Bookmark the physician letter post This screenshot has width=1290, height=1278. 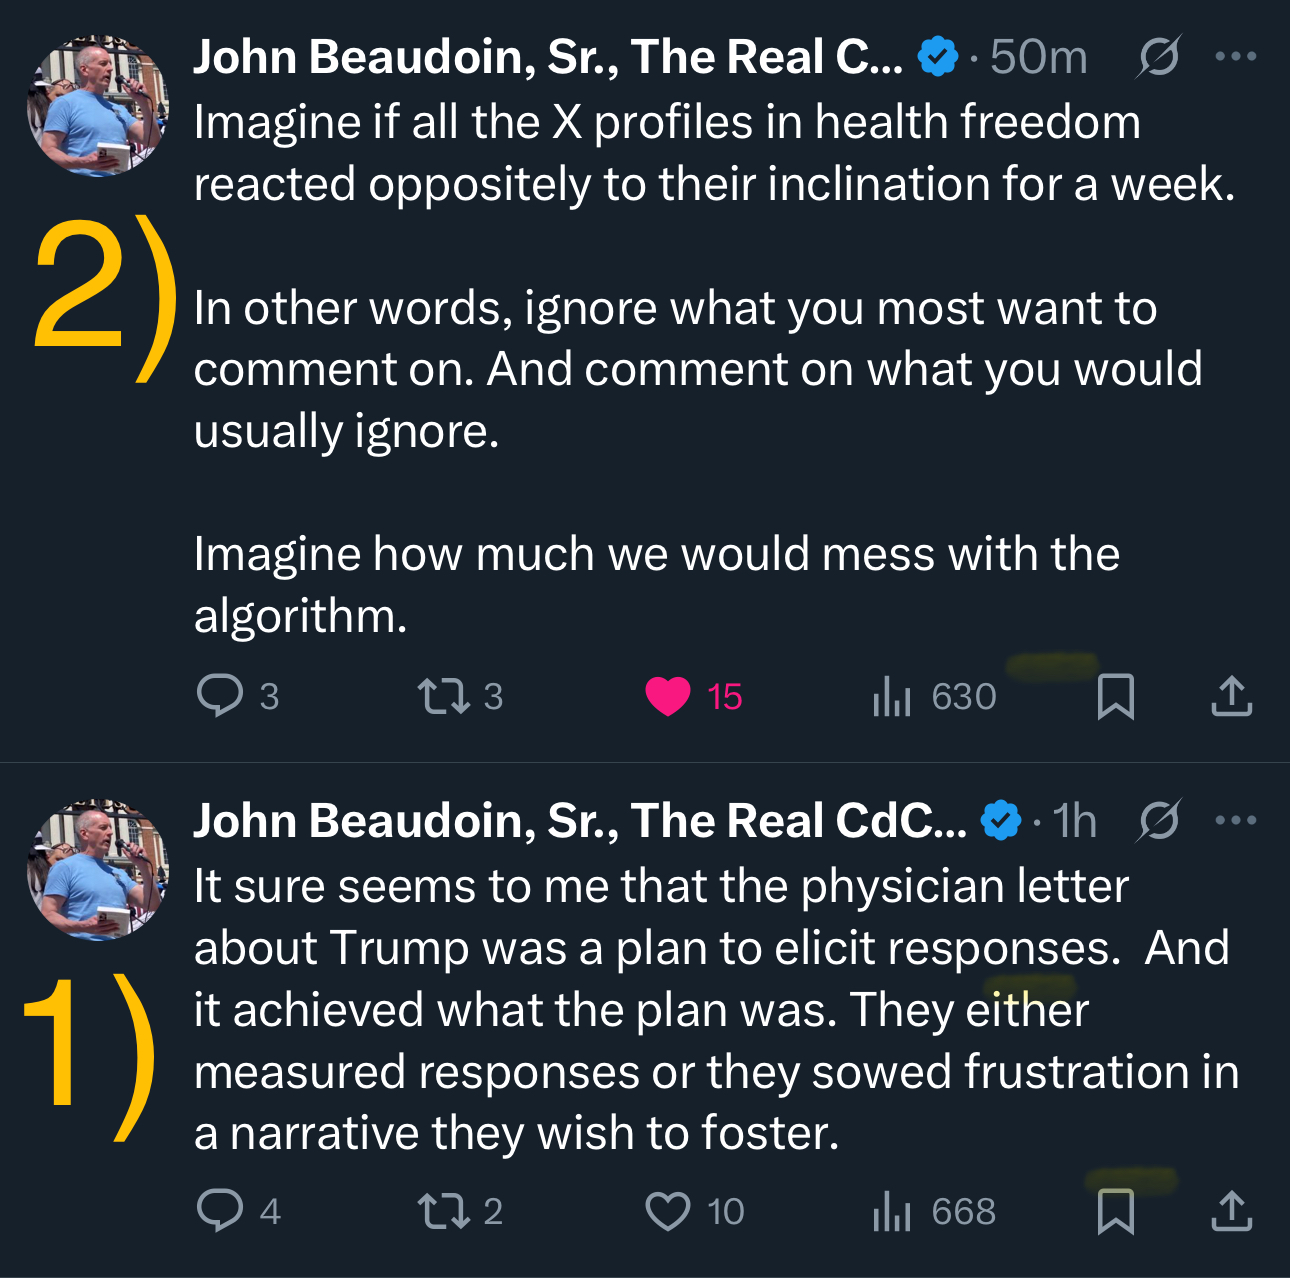1115,1211
